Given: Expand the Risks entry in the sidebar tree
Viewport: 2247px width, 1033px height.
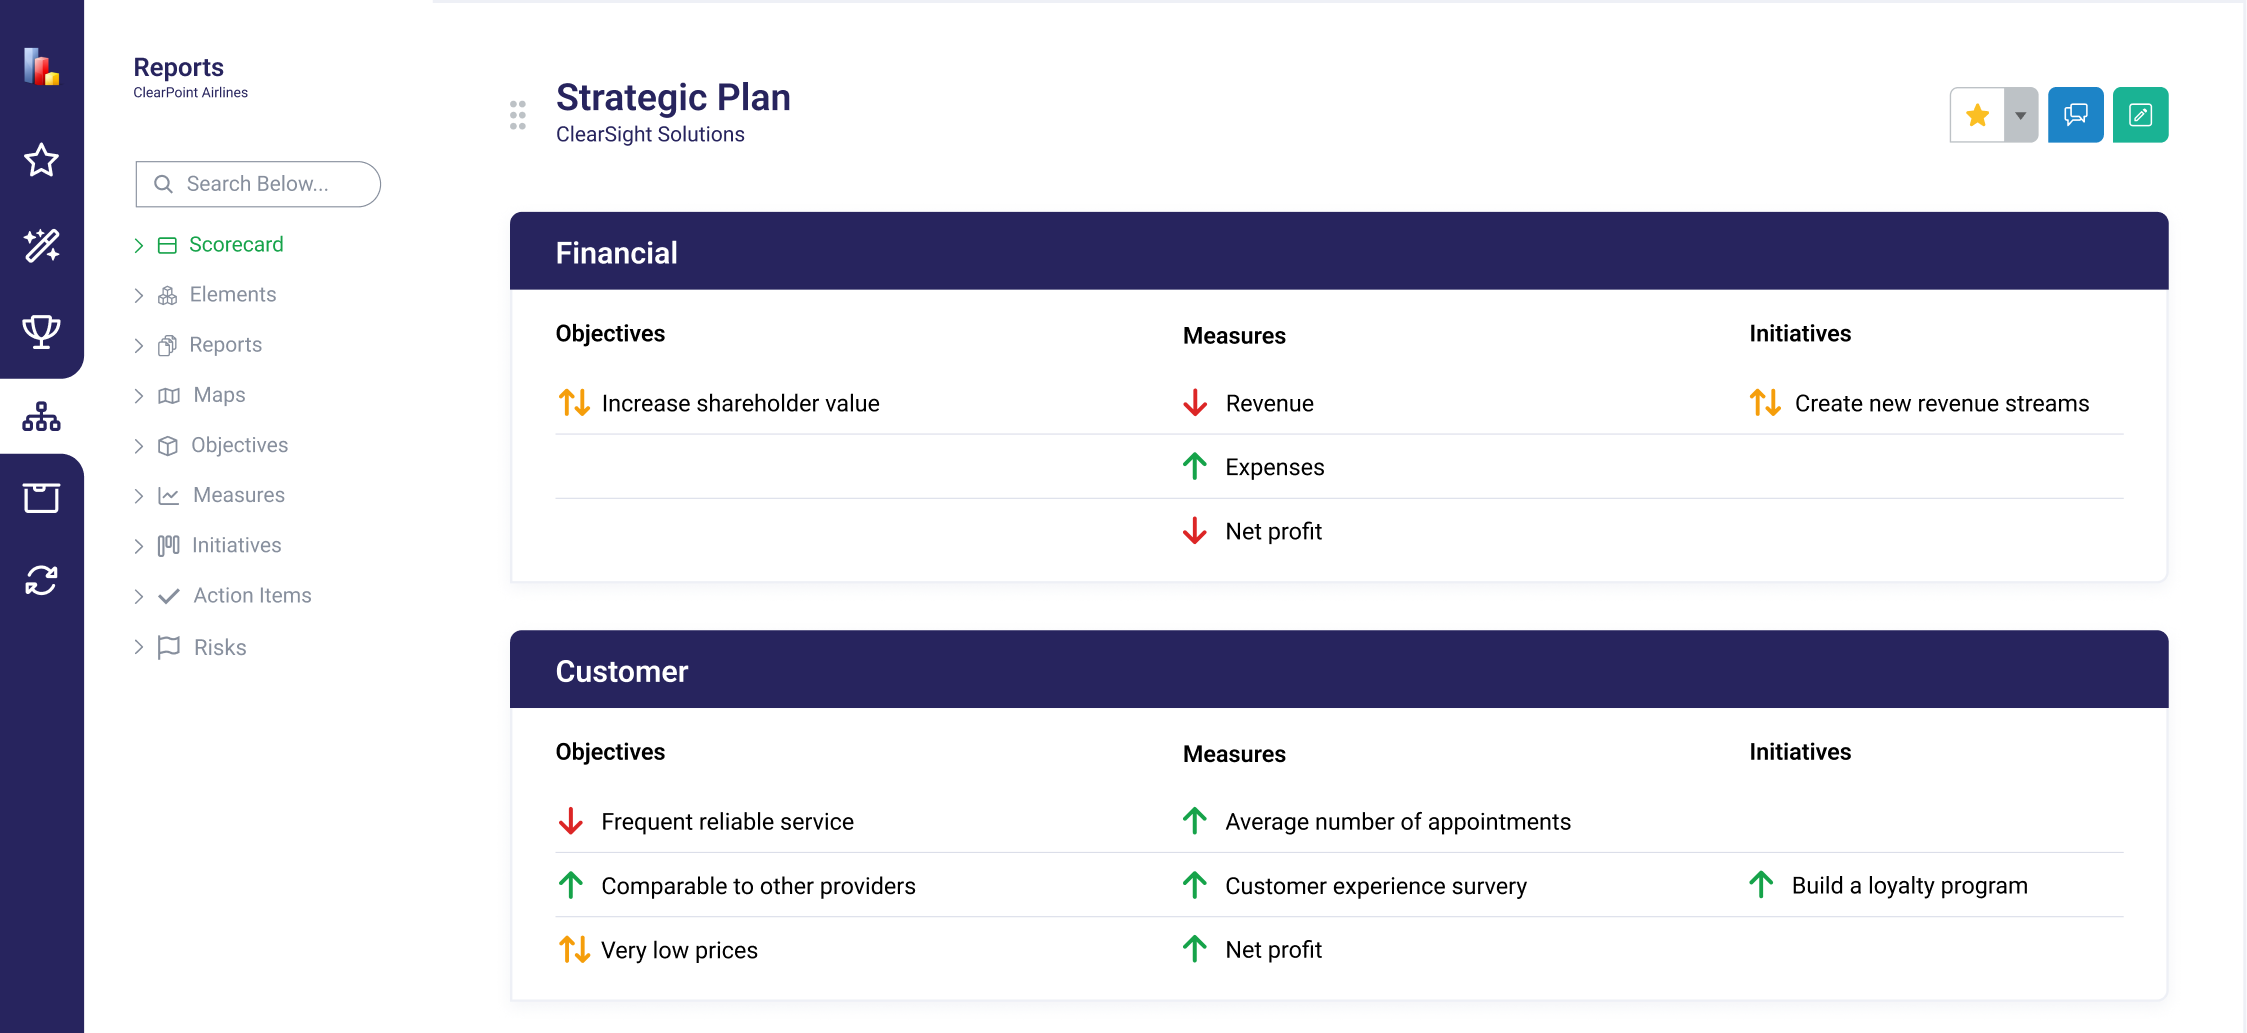Looking at the screenshot, I should pyautogui.click(x=139, y=647).
